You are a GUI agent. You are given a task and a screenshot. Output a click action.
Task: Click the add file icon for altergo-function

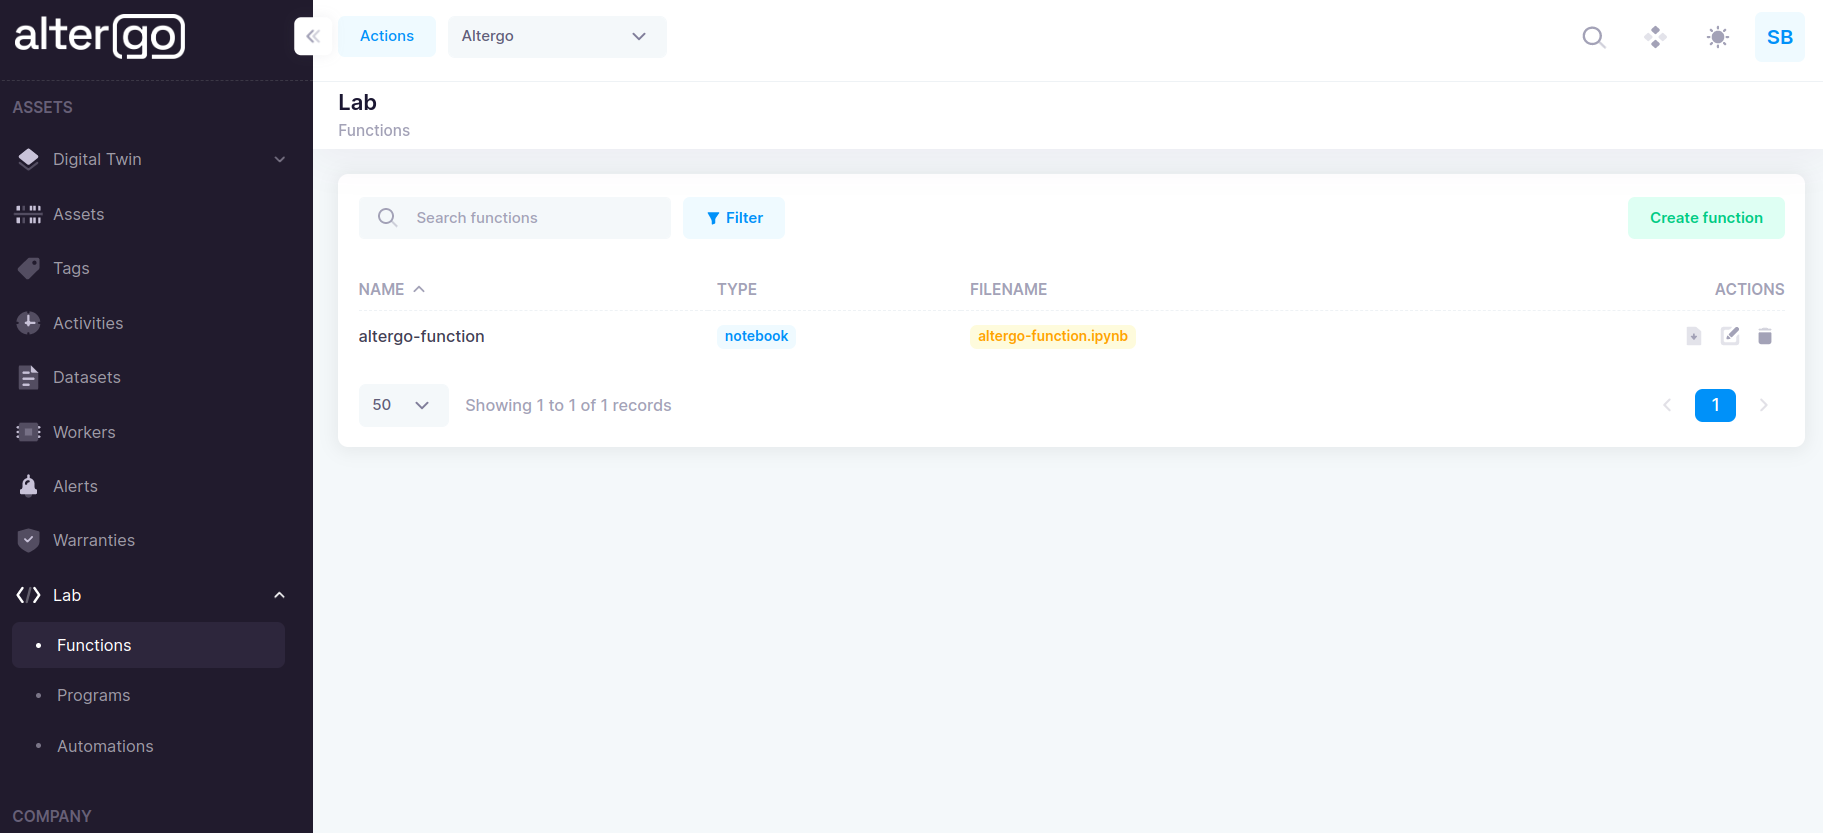pos(1693,336)
